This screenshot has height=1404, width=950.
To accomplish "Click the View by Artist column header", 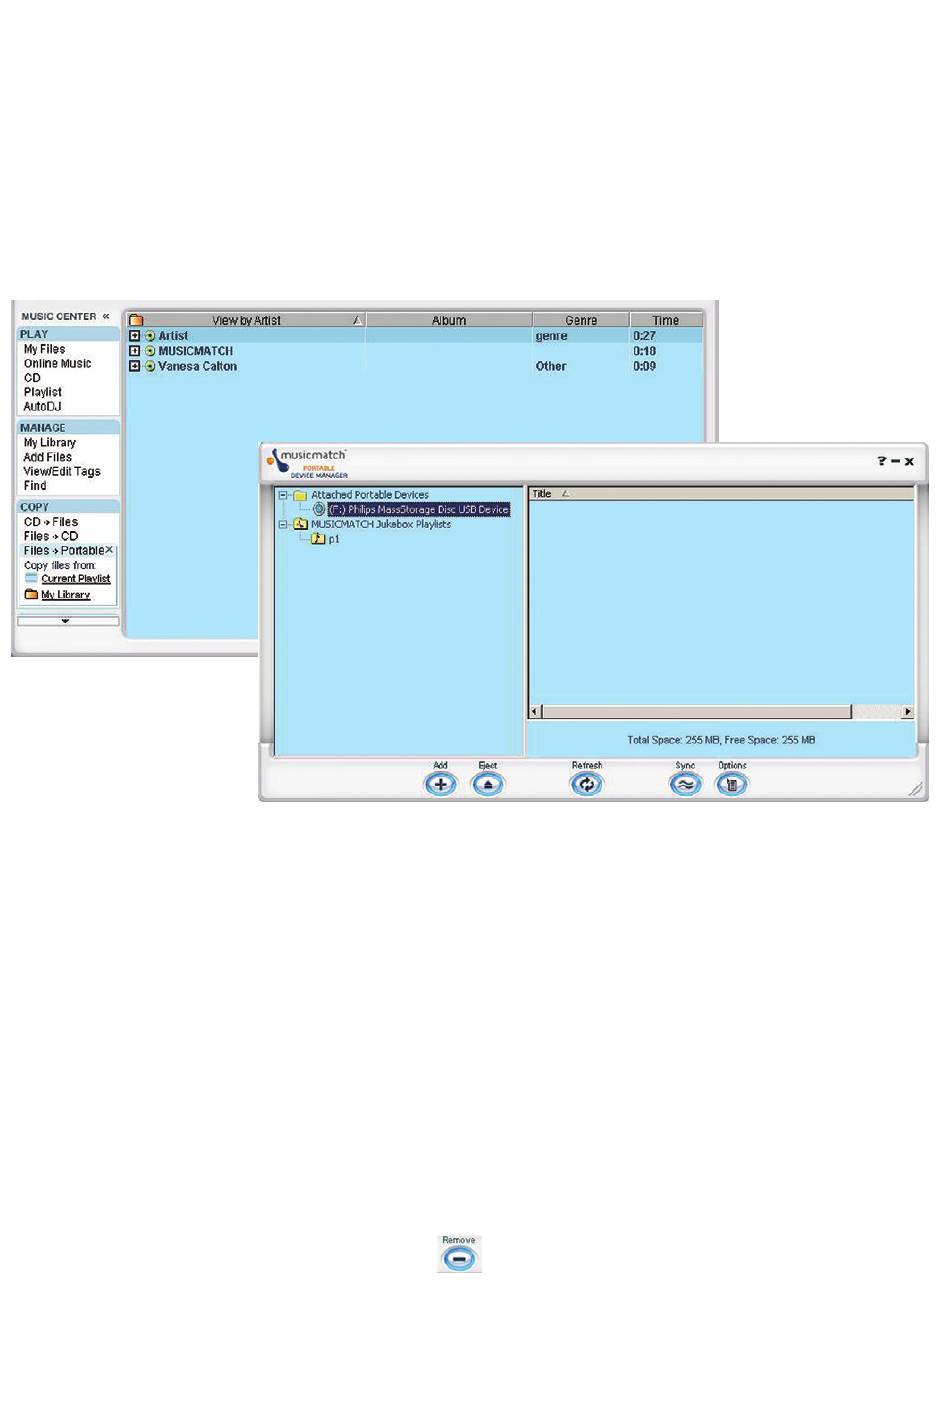I will 246,320.
